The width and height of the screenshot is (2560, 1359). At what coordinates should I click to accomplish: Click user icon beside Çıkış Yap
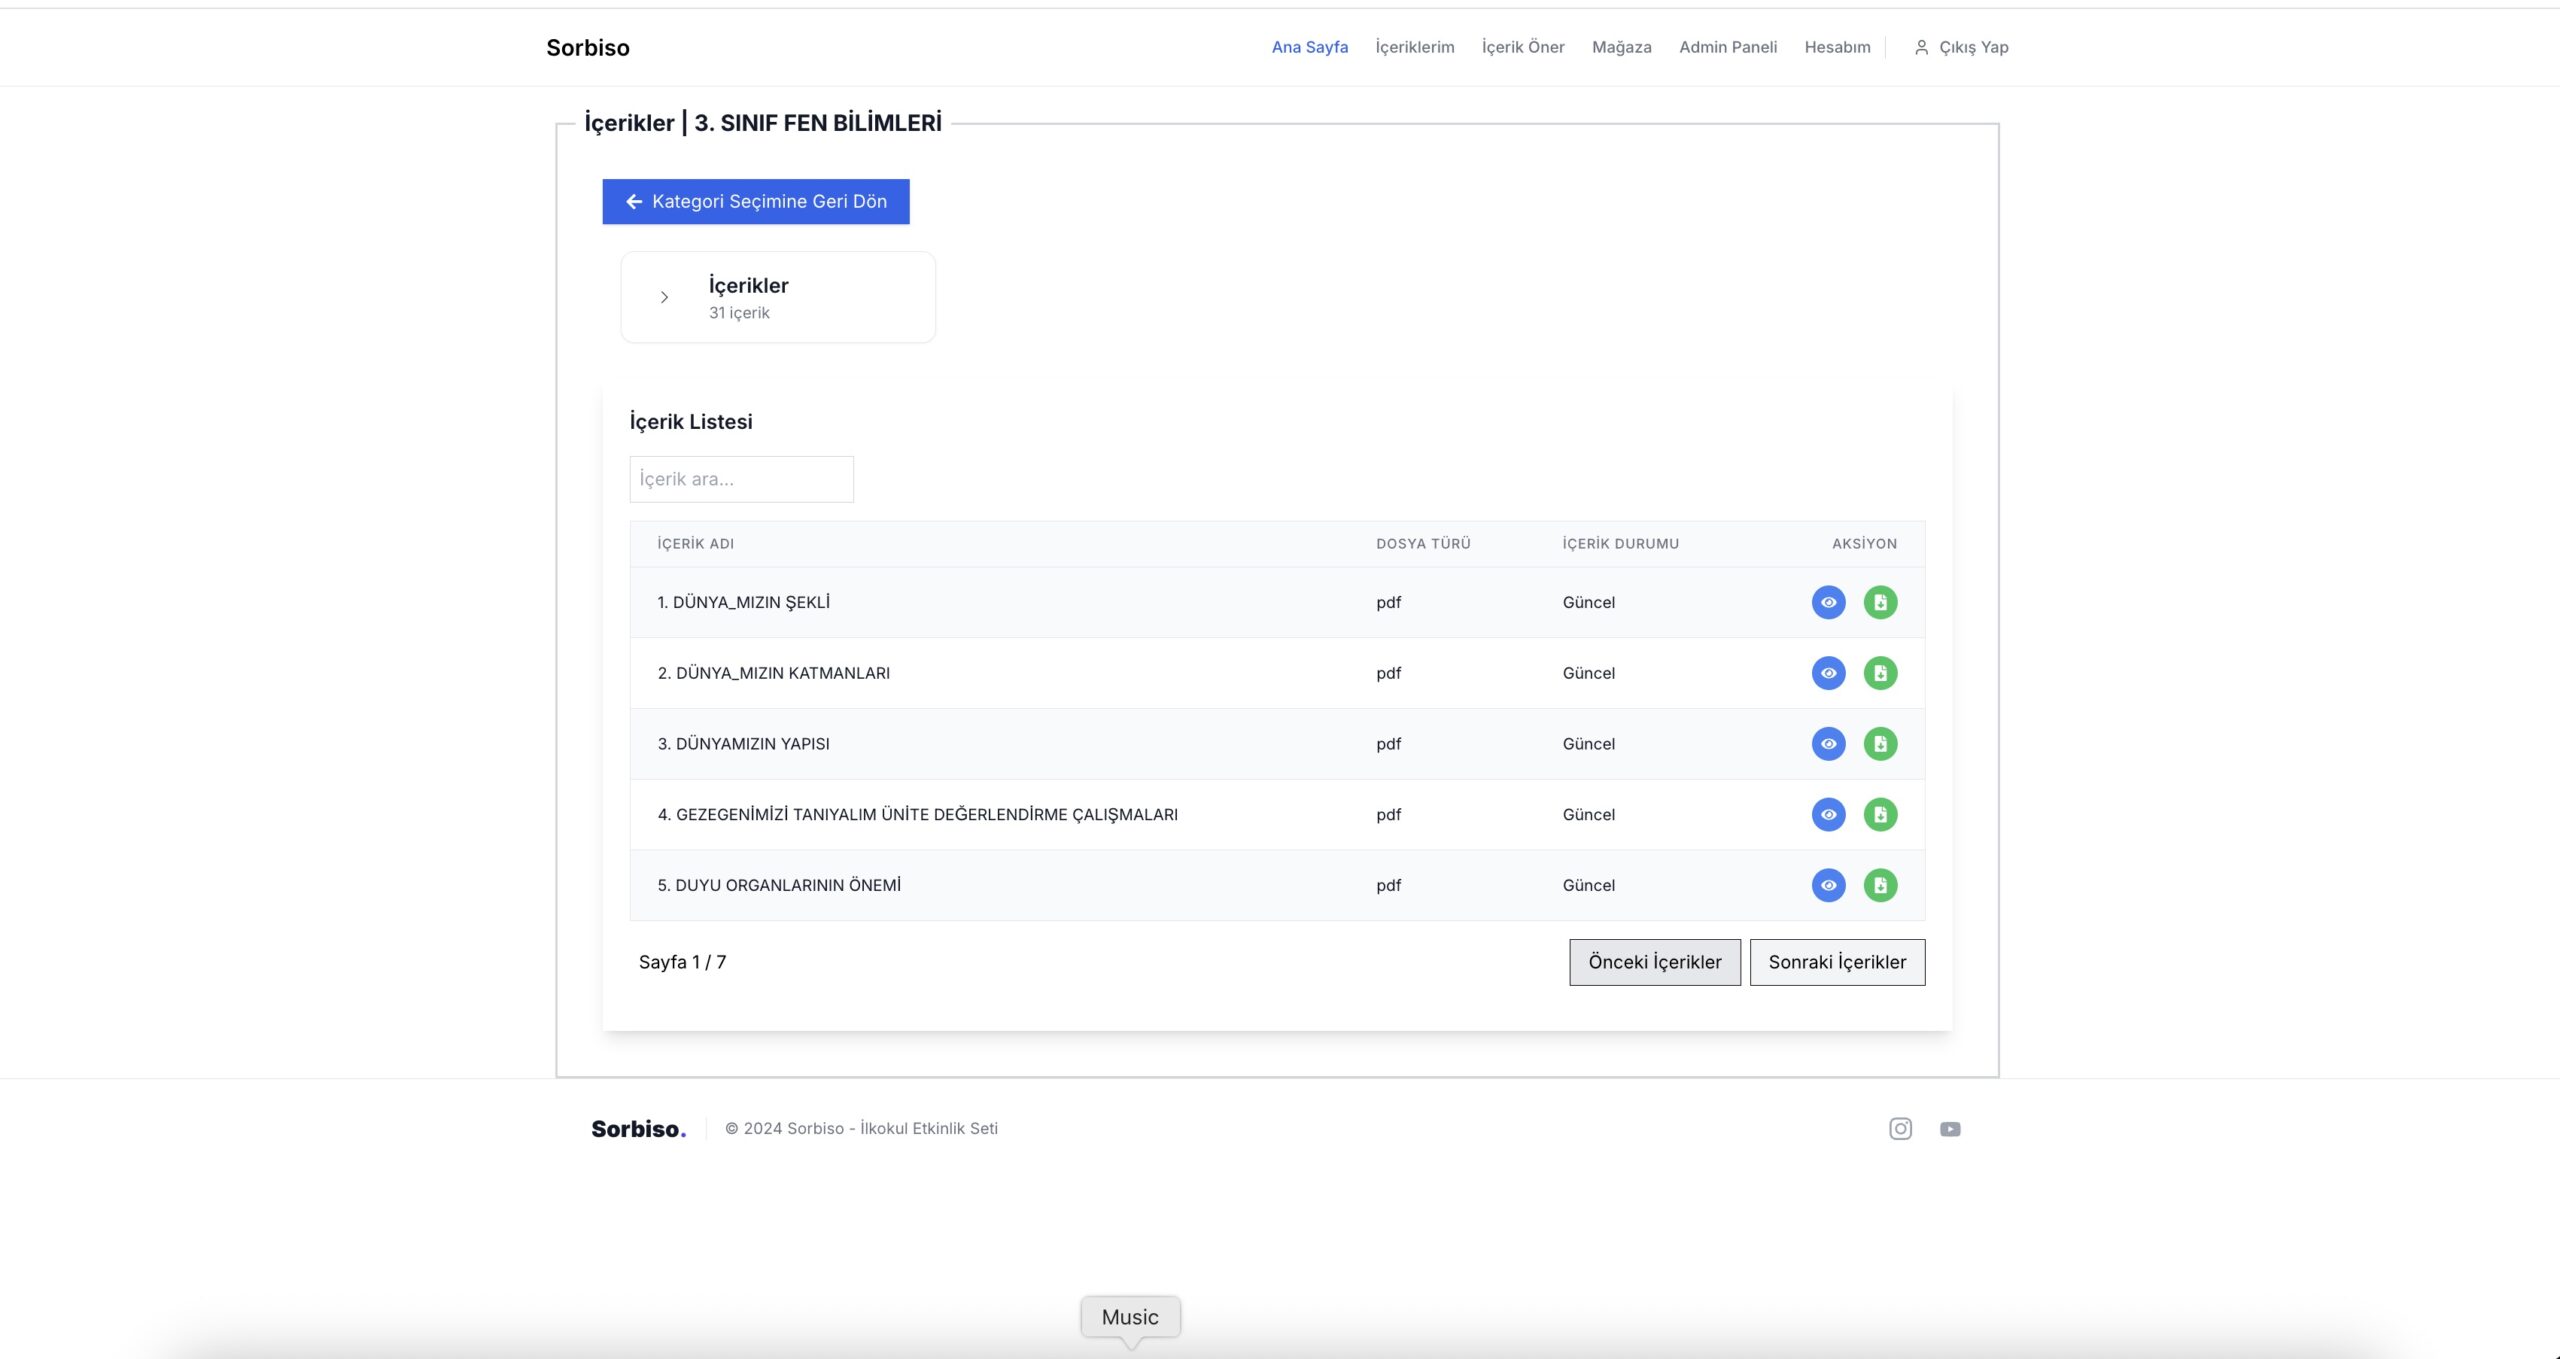tap(1921, 47)
